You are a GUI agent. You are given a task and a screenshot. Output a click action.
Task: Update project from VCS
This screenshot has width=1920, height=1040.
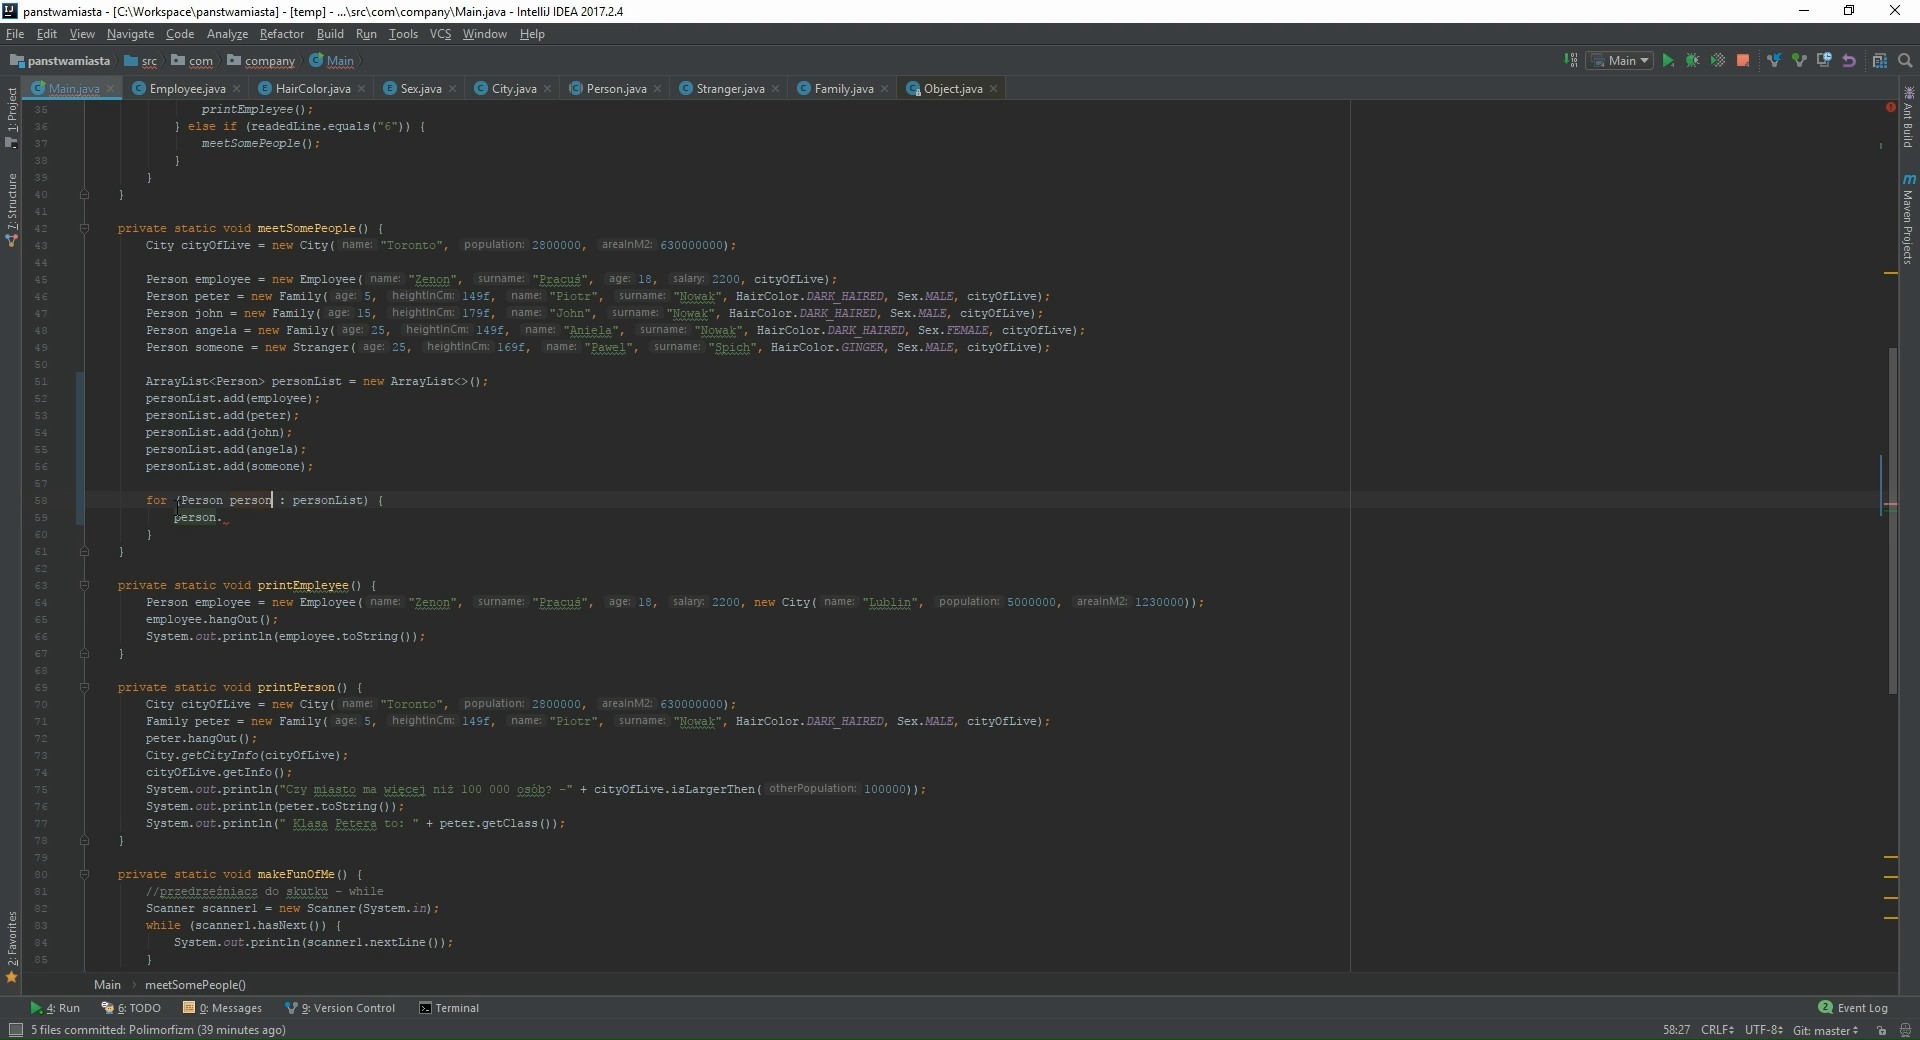point(1774,61)
